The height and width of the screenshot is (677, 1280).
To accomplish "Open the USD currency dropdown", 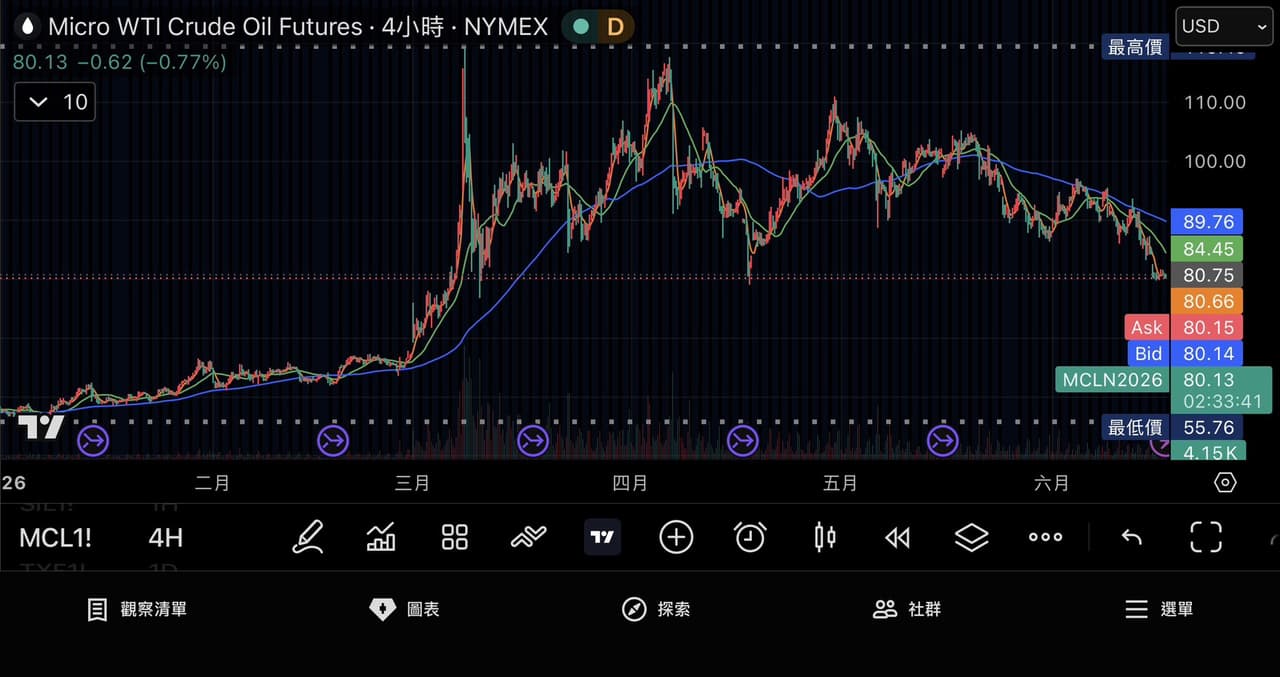I will pyautogui.click(x=1224, y=26).
